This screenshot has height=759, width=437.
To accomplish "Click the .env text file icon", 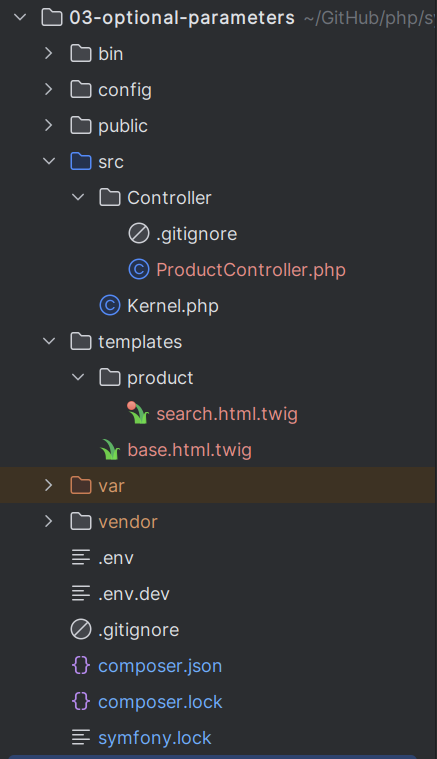I will click(x=81, y=558).
